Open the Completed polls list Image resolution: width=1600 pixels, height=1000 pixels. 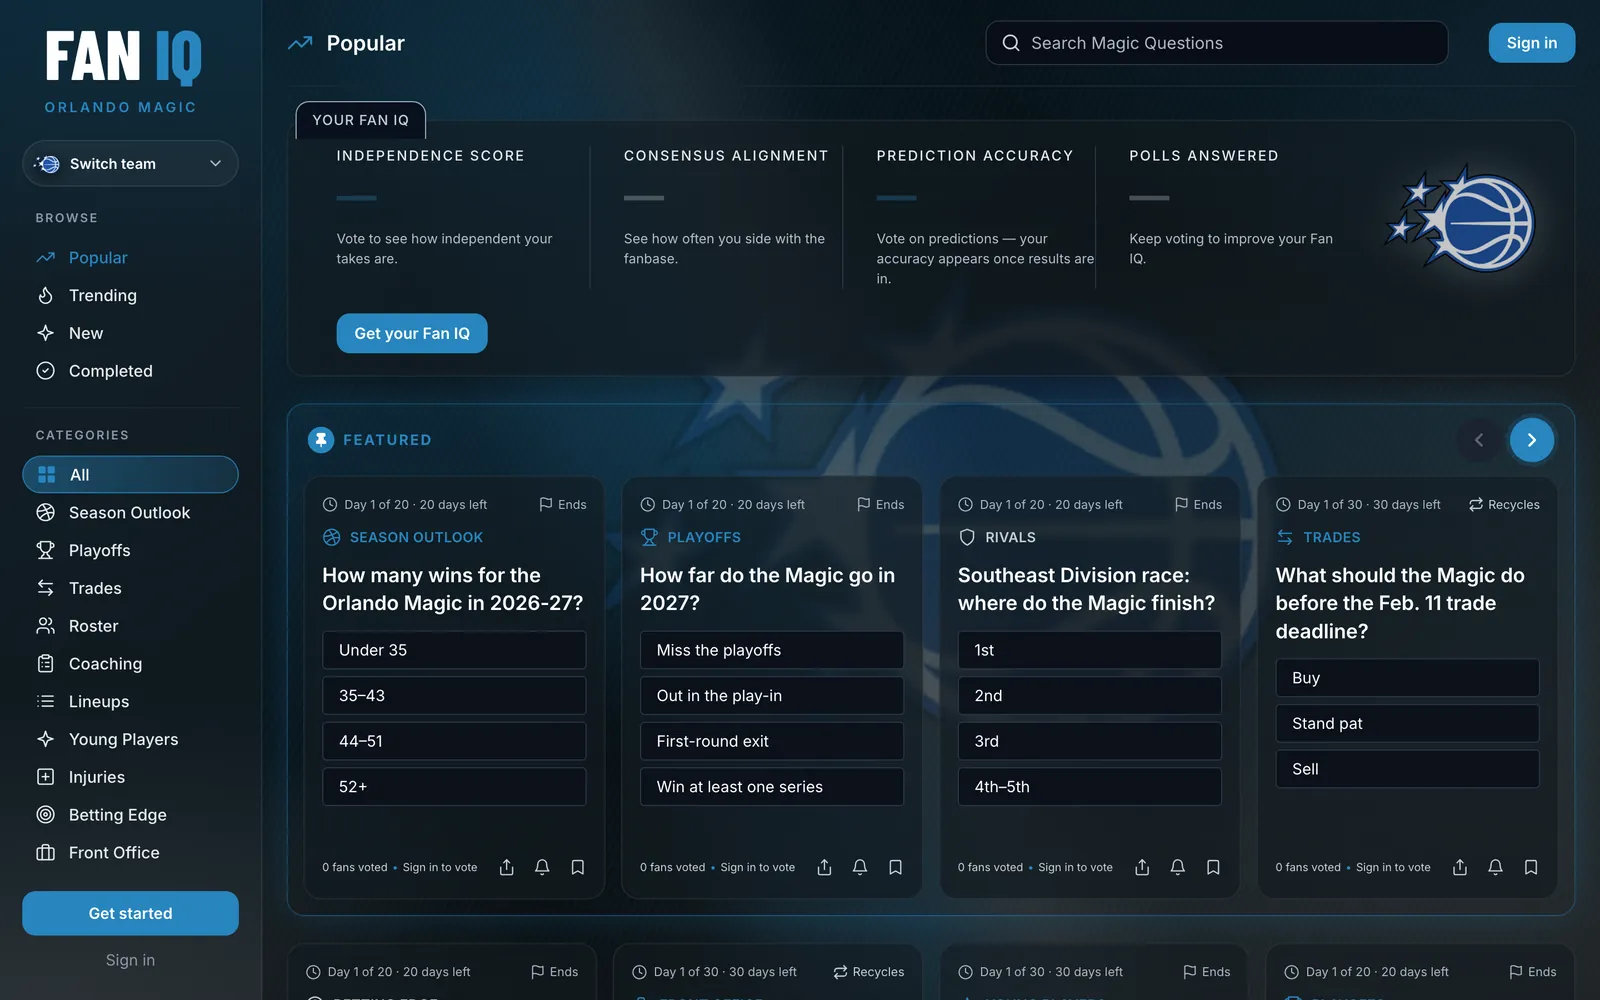[130, 371]
